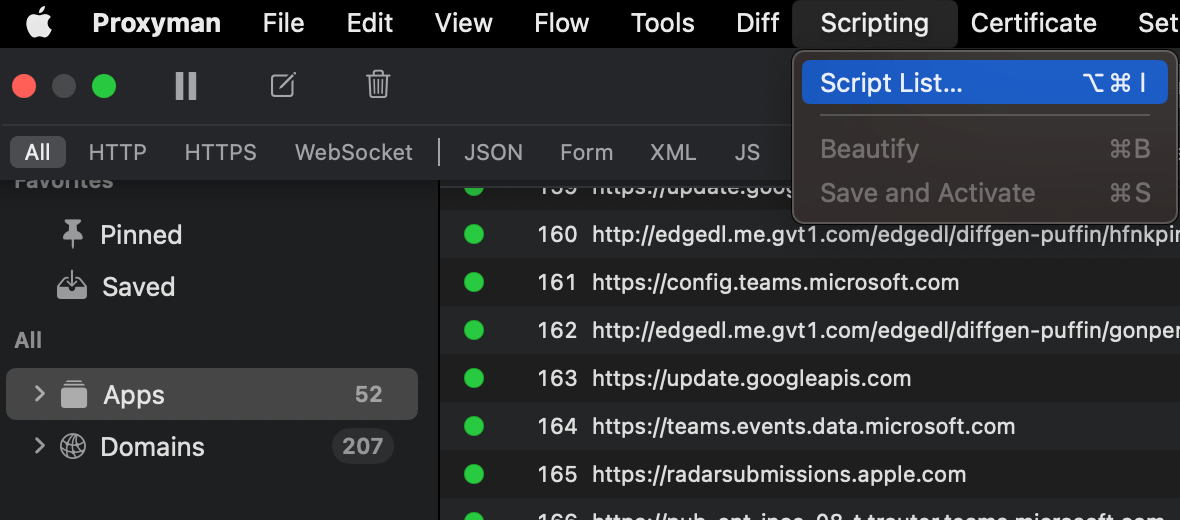Click green status dot for request 165

tap(473, 474)
